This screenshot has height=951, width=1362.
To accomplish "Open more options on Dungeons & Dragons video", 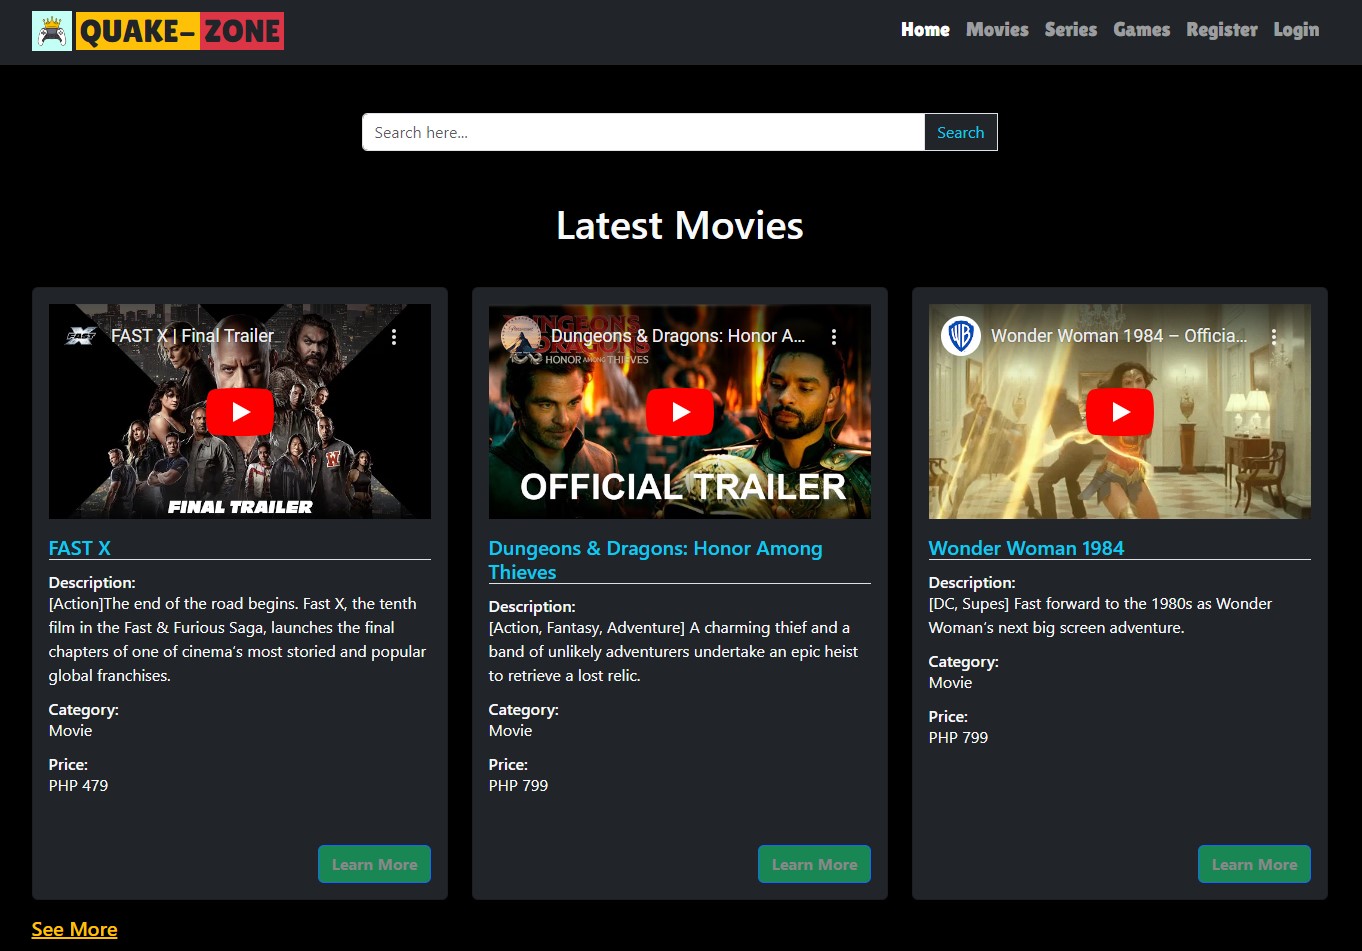I will 834,337.
